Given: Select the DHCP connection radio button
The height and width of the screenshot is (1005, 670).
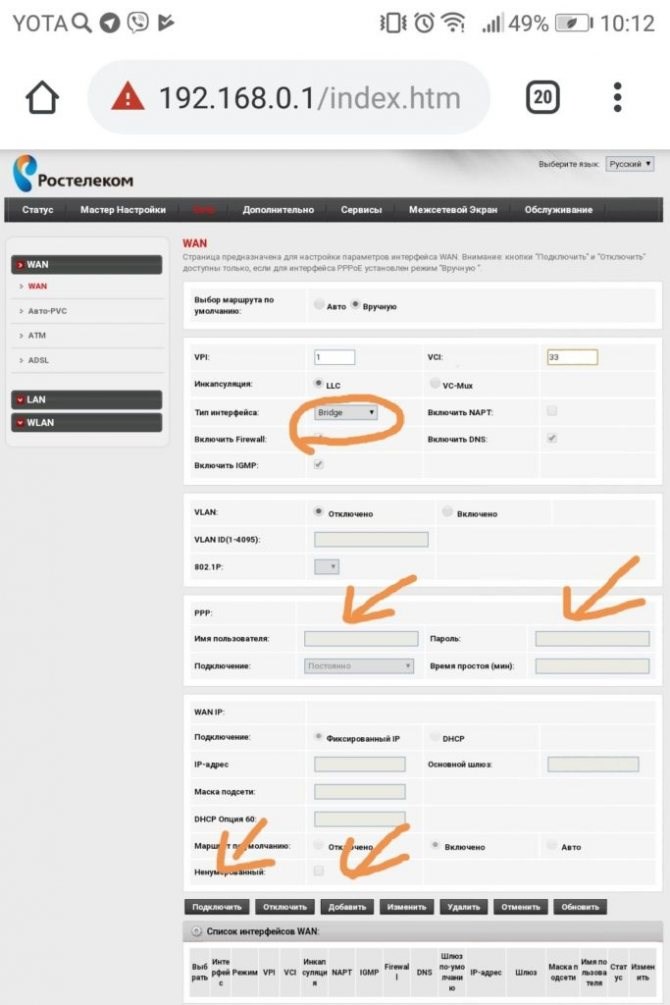Looking at the screenshot, I should click(x=435, y=737).
